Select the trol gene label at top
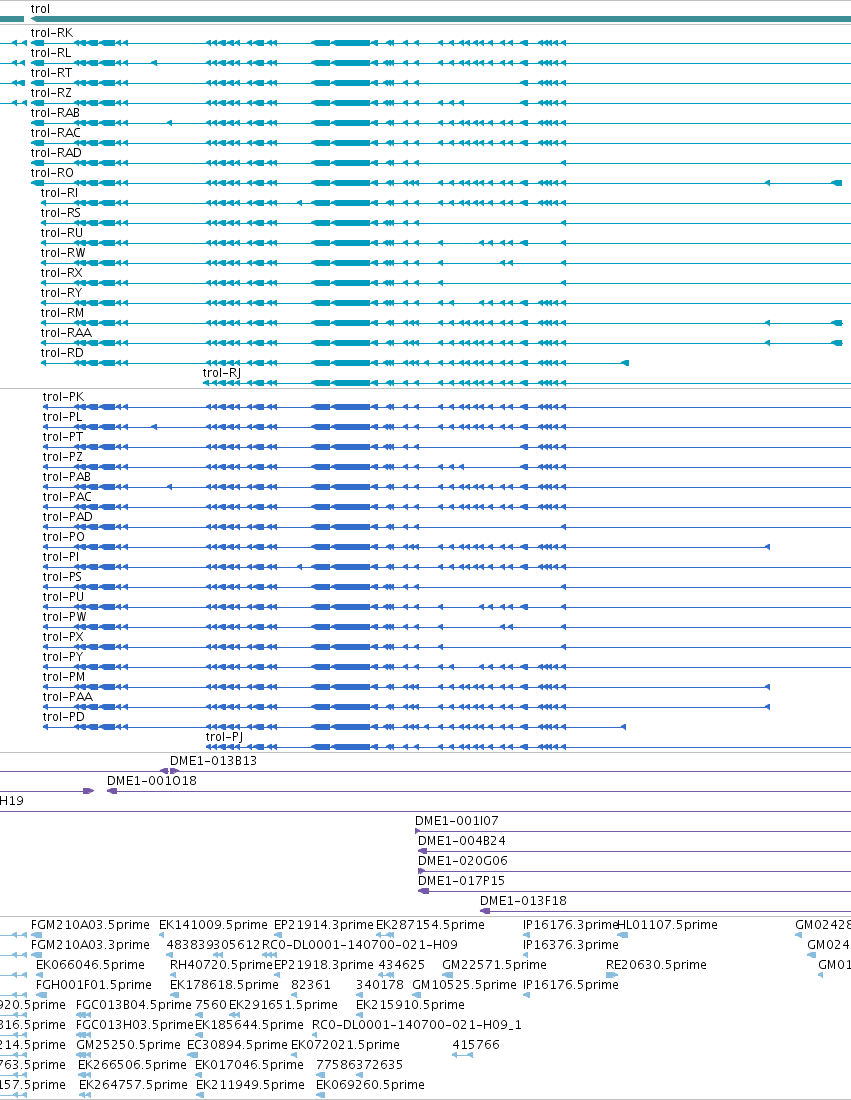This screenshot has height=1100, width=851. (x=40, y=9)
